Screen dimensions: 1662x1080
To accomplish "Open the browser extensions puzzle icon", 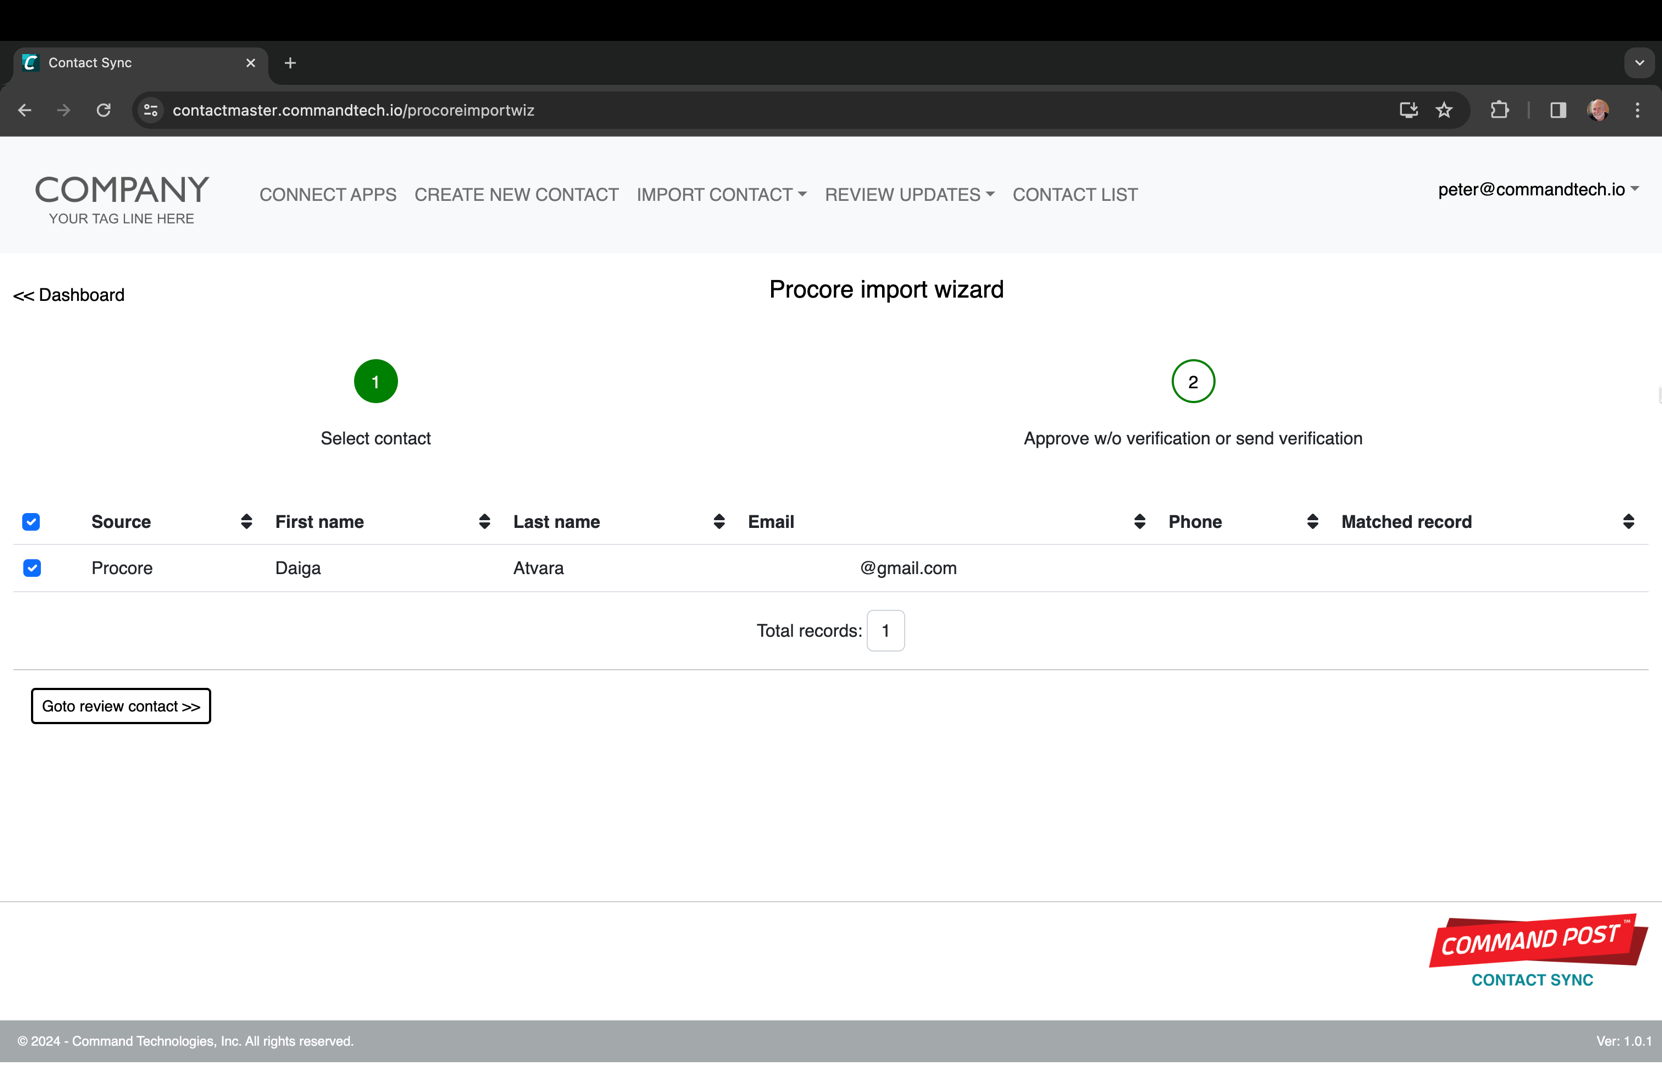I will click(x=1499, y=110).
